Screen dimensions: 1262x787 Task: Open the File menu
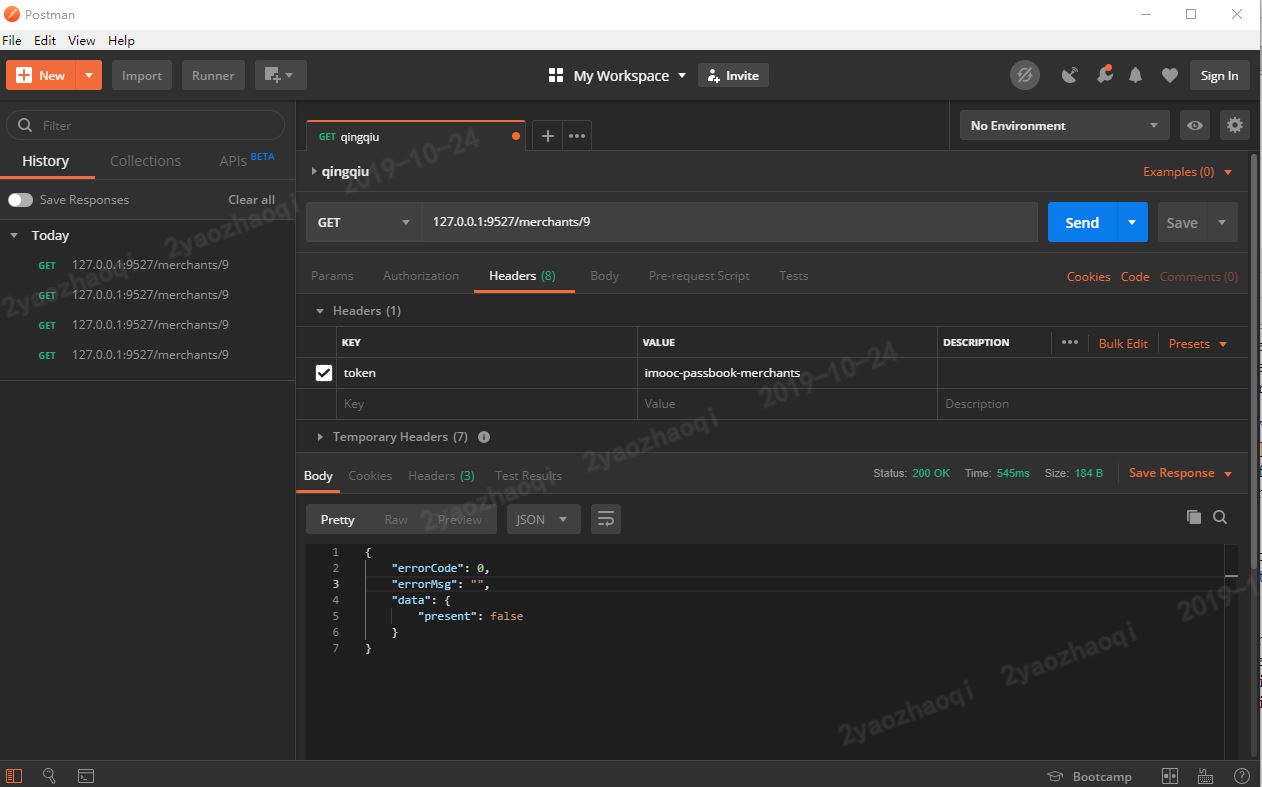(x=12, y=40)
